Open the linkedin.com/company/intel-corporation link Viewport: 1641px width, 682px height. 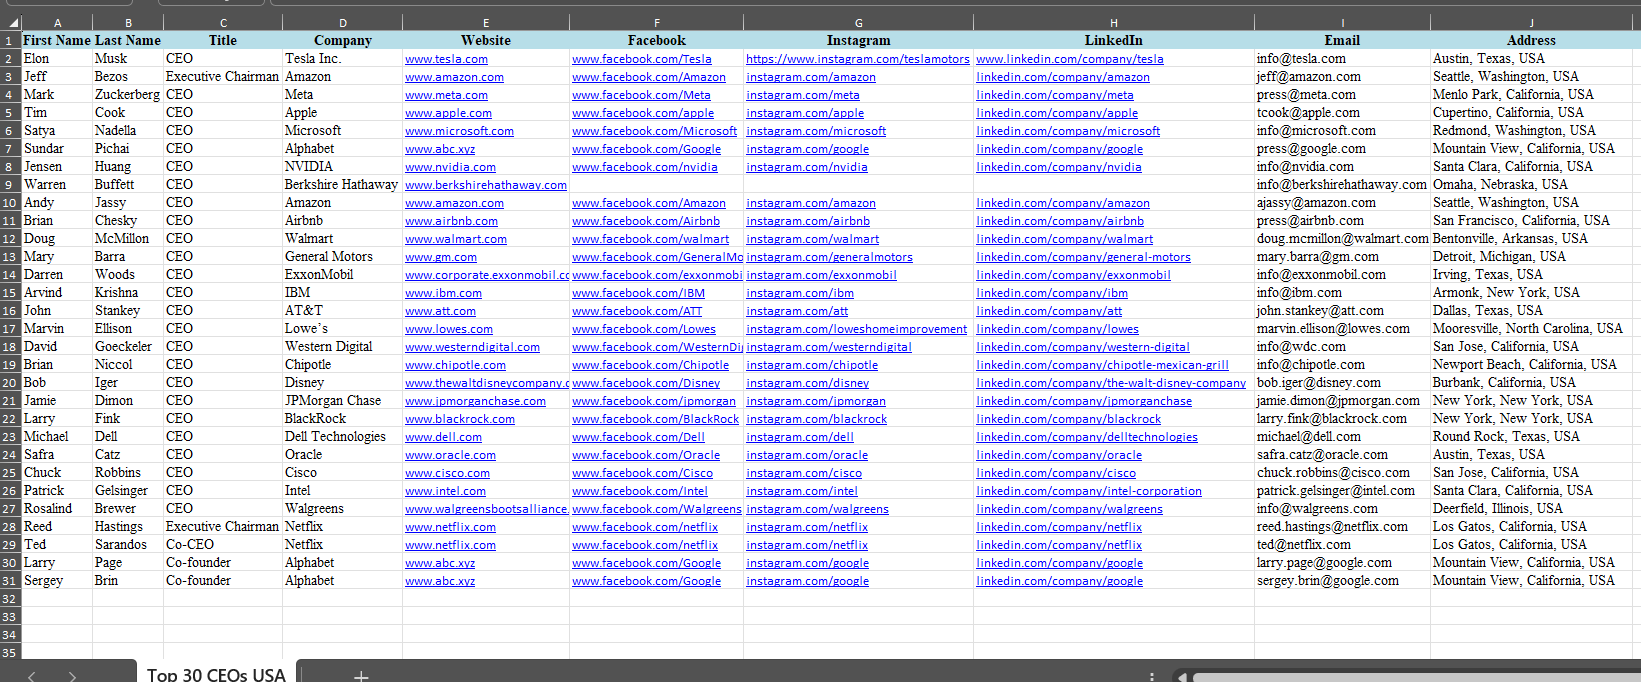[x=1089, y=491]
